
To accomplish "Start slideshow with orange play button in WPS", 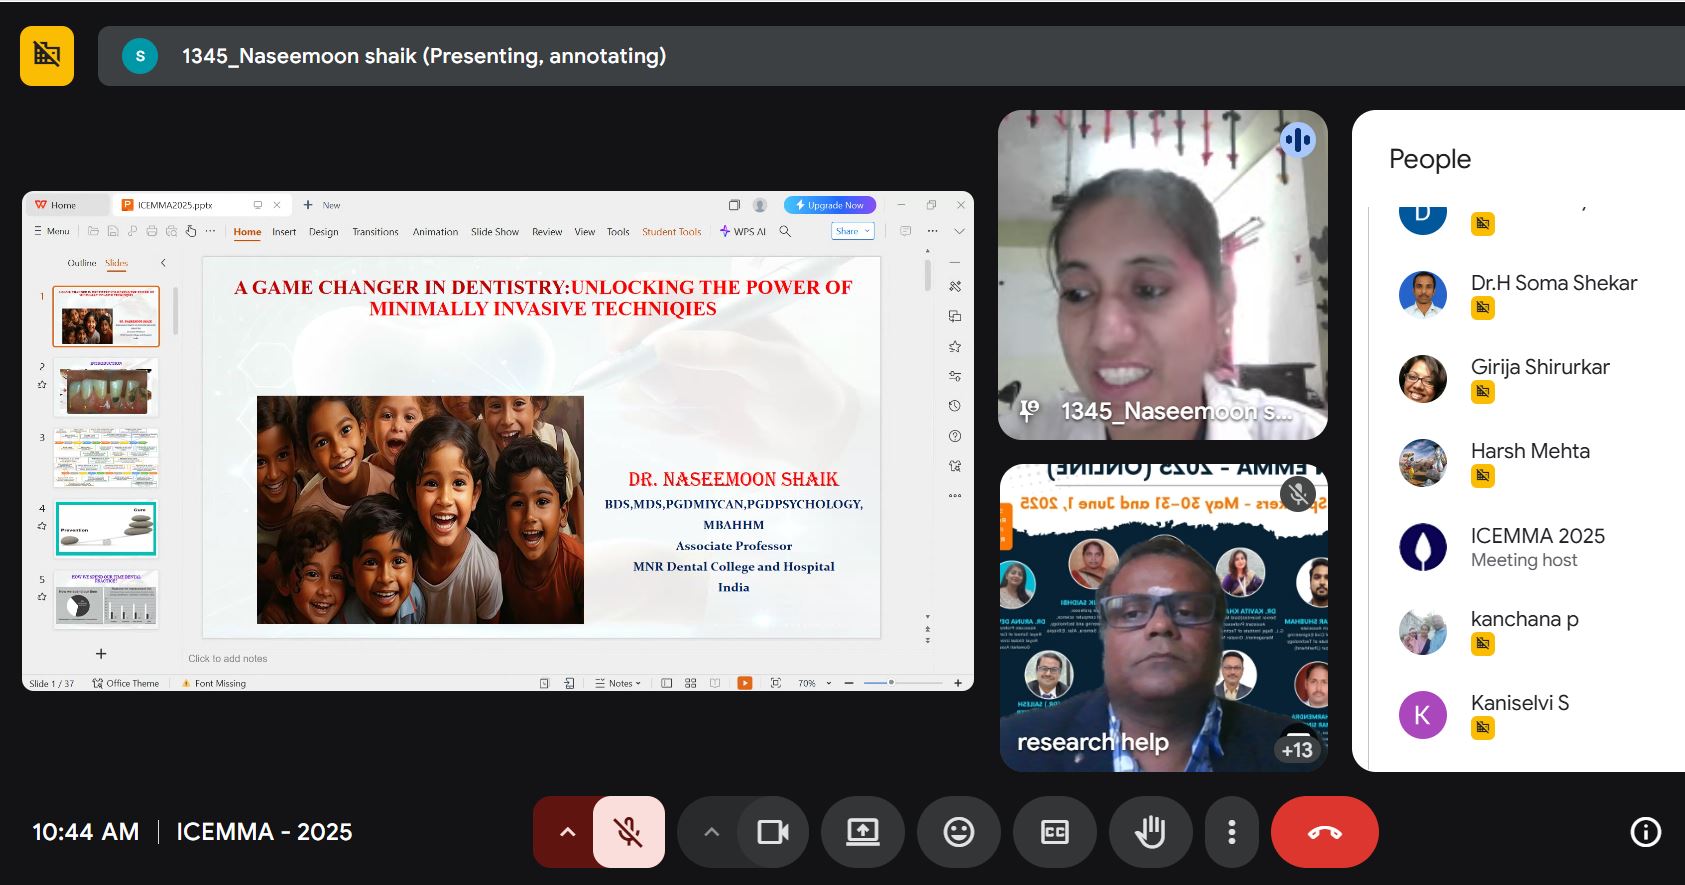I will [x=744, y=683].
